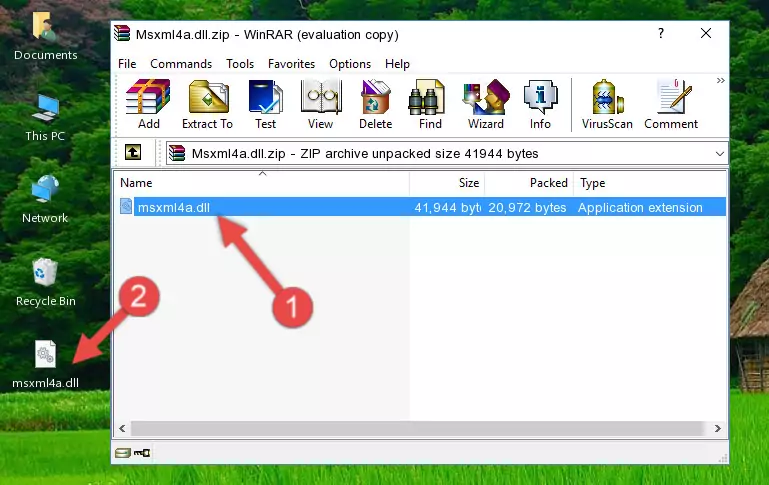Select the Documents desktop icon
The width and height of the screenshot is (769, 485).
click(x=45, y=36)
